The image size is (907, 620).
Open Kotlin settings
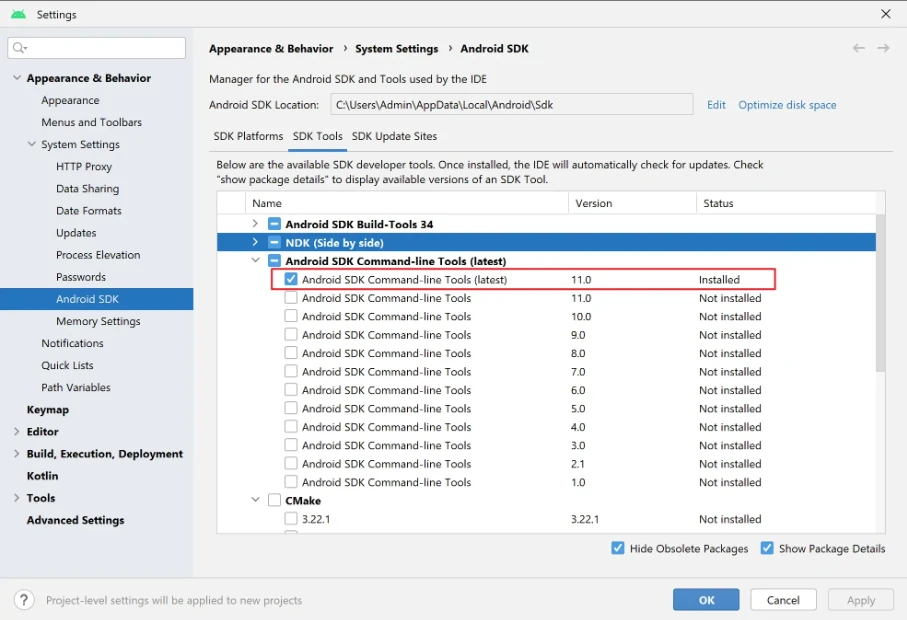point(42,475)
